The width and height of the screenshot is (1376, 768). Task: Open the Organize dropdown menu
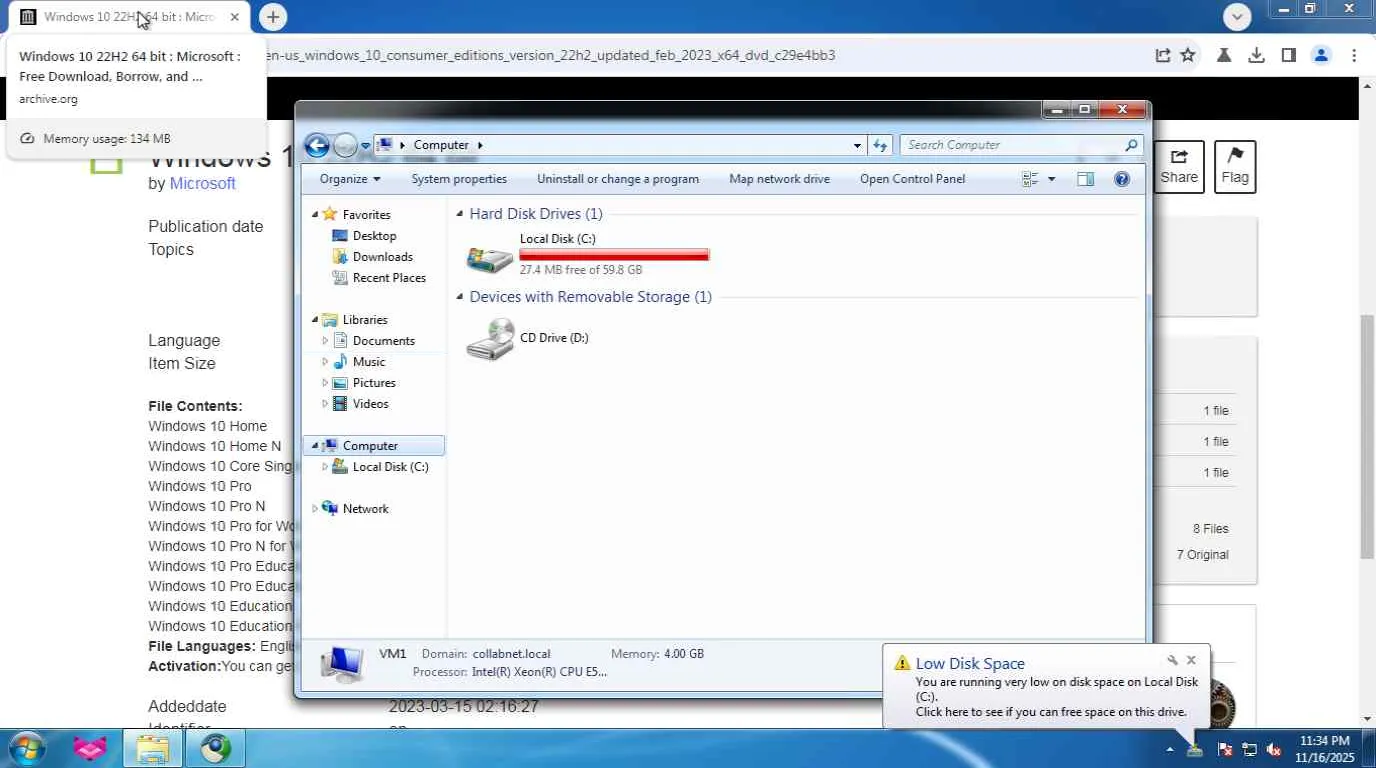(x=350, y=179)
